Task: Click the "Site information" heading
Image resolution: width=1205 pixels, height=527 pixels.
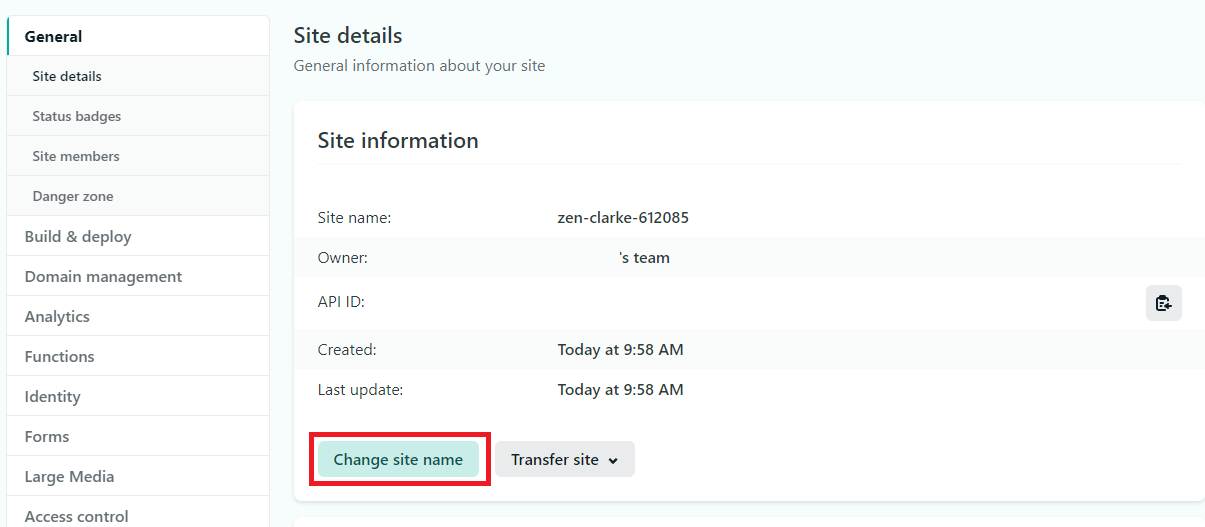Action: coord(398,140)
